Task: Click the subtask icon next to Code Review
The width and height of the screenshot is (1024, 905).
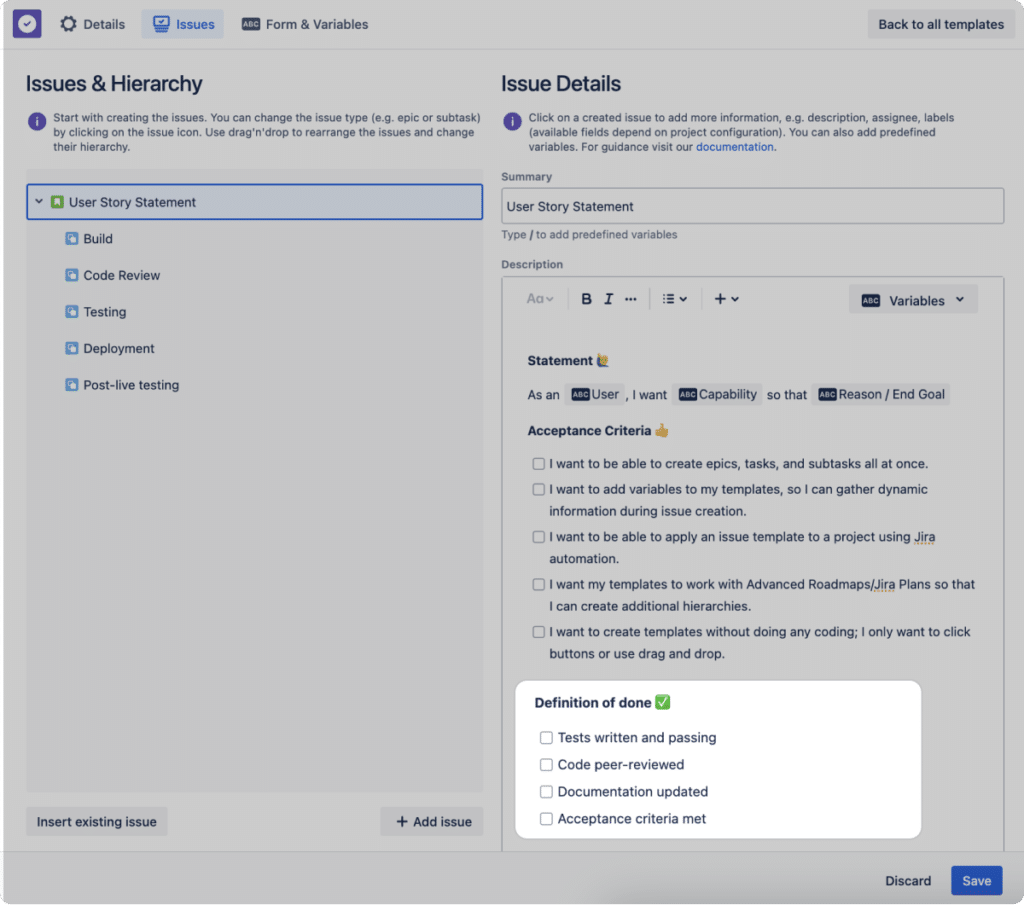Action: (x=72, y=275)
